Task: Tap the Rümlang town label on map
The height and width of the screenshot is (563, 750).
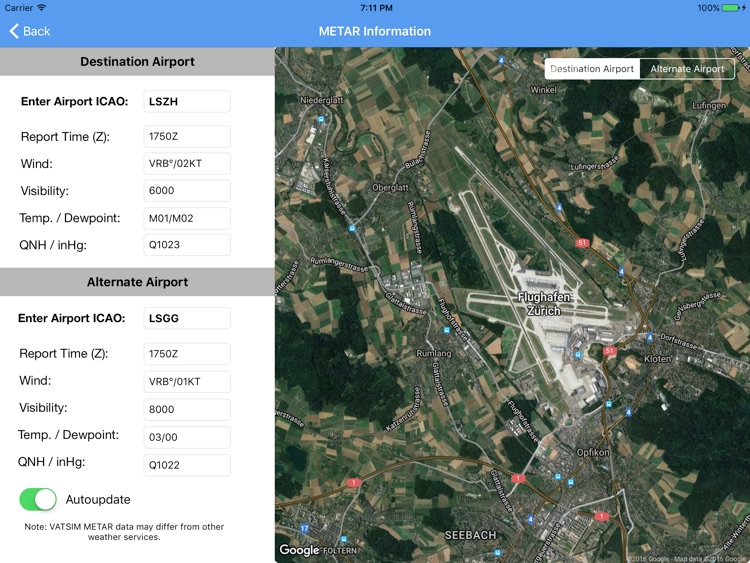Action: pyautogui.click(x=433, y=353)
